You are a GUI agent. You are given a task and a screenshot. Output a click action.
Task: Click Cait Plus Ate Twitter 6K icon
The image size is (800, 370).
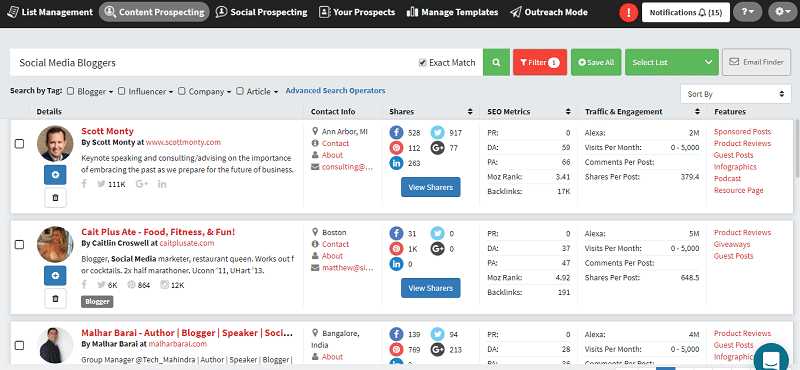[102, 285]
